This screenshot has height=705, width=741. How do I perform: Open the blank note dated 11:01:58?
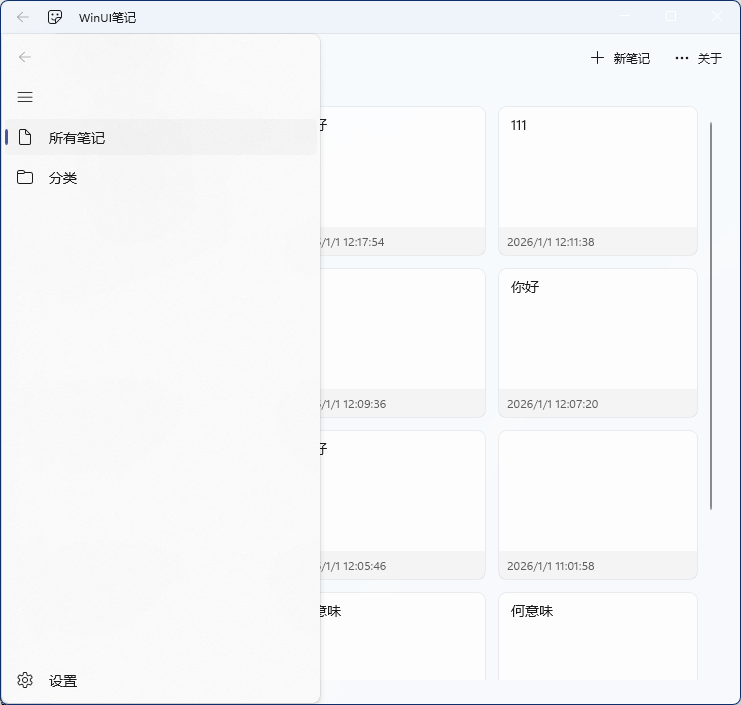point(597,490)
